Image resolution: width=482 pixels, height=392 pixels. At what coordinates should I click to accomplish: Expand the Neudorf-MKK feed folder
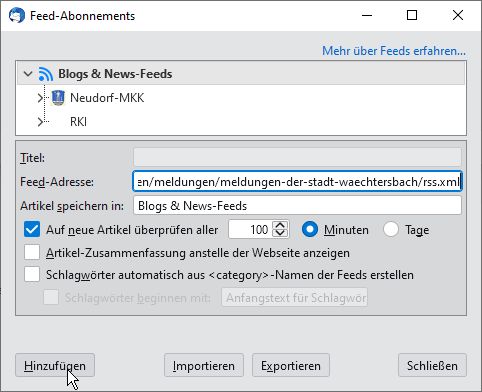tap(40, 98)
